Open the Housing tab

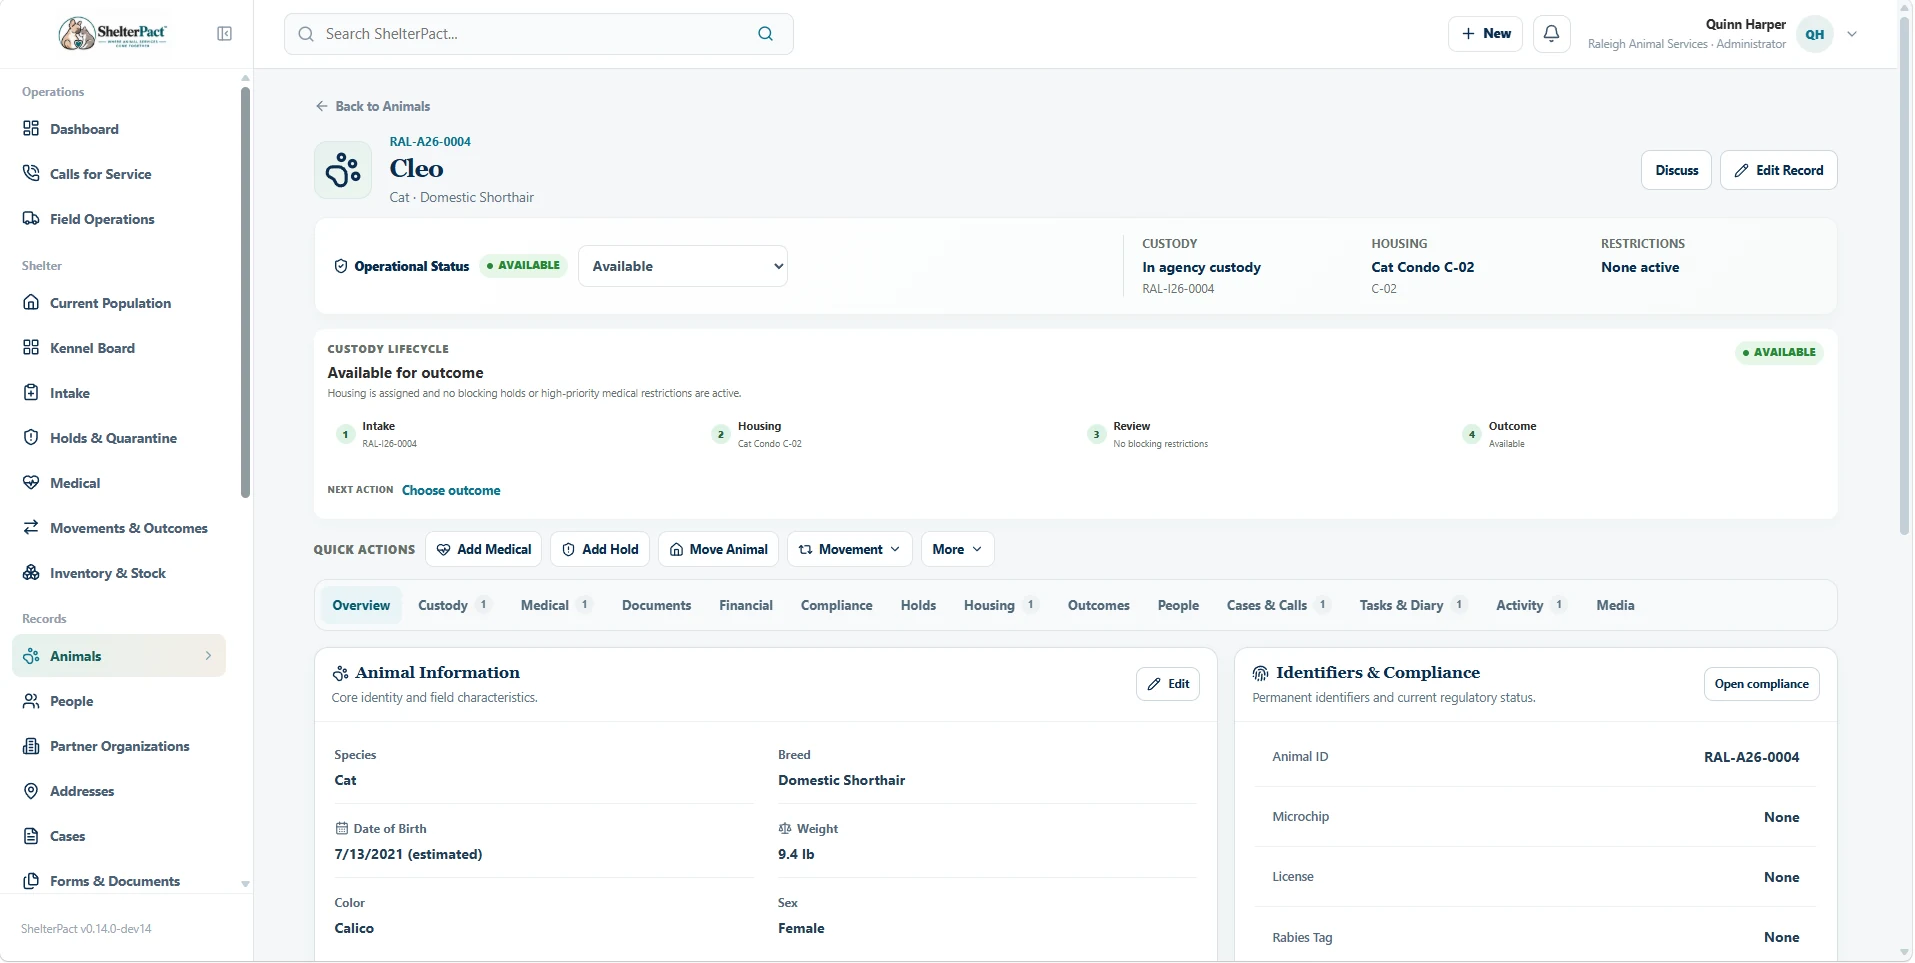pyautogui.click(x=1001, y=605)
